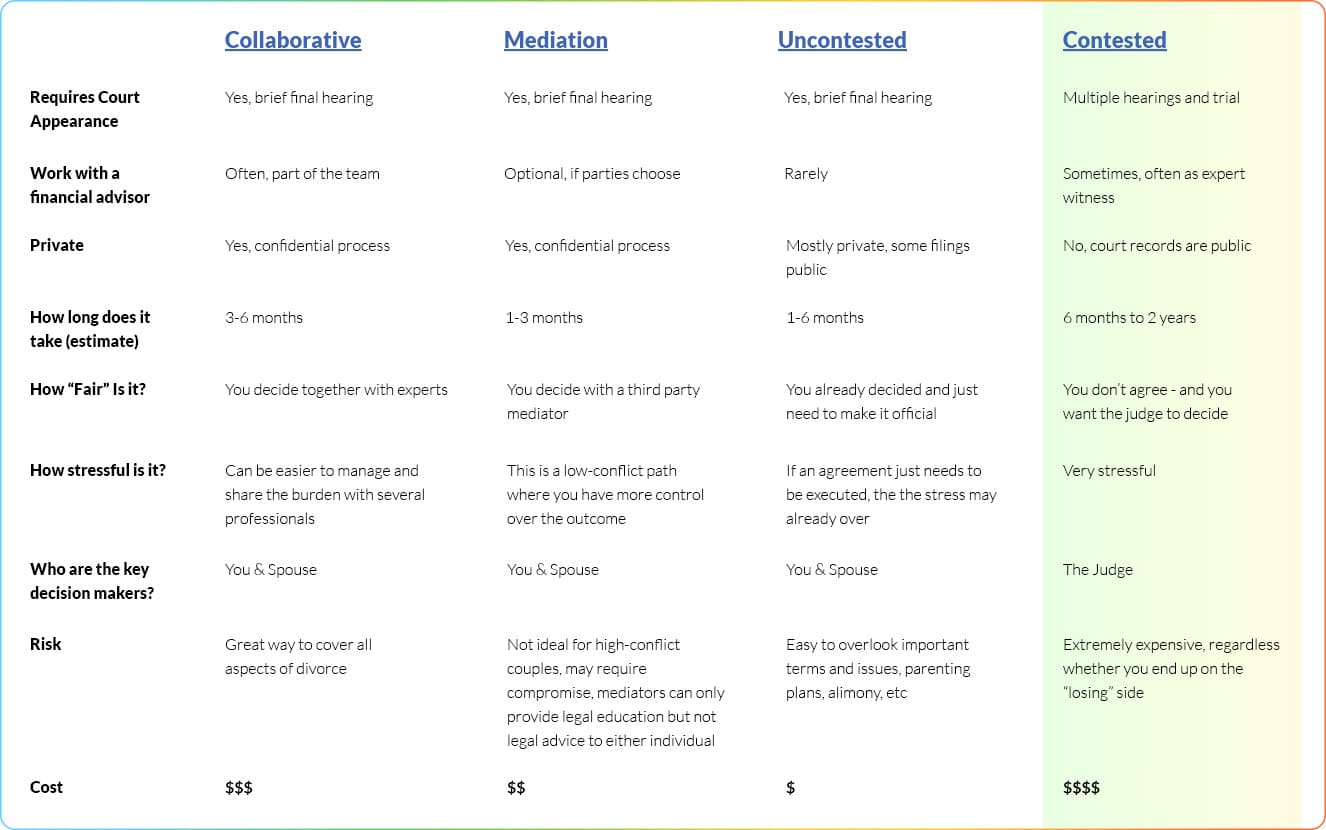Image resolution: width=1326 pixels, height=830 pixels.
Task: Click the 'Very stressful' cell
Action: click(1109, 471)
